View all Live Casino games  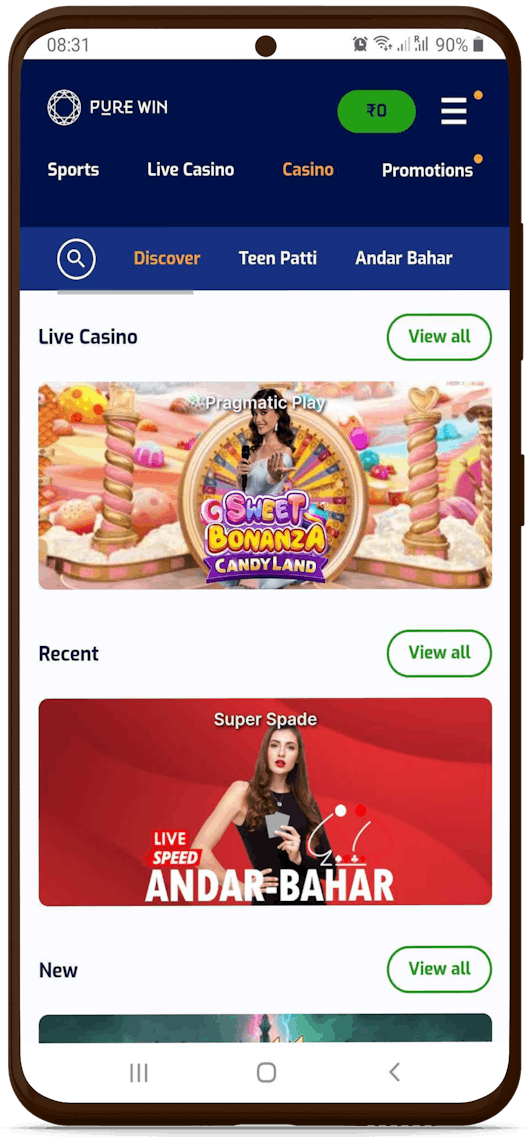[439, 336]
